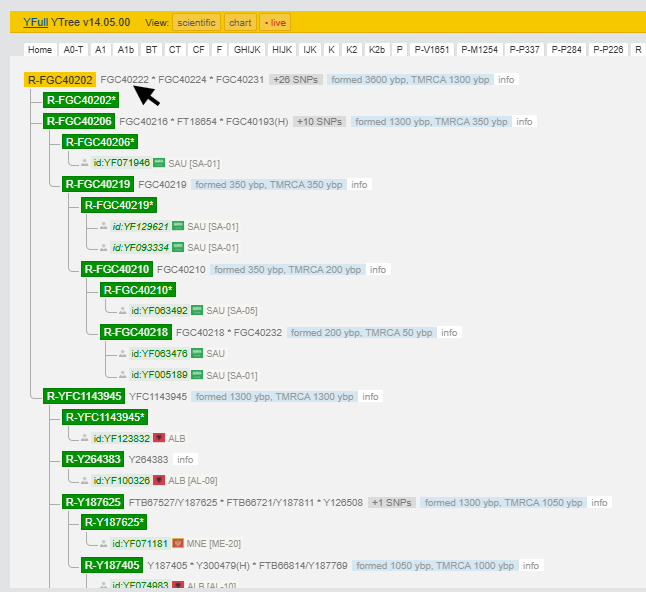This screenshot has height=592, width=646.
Task: Click person icon before id:YF063476
Action: click(122, 353)
